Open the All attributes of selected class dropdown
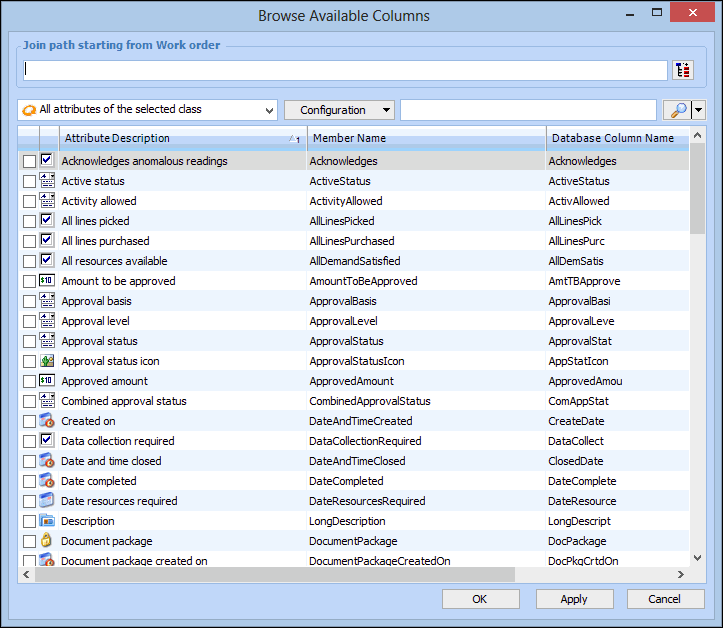723x628 pixels. 148,110
